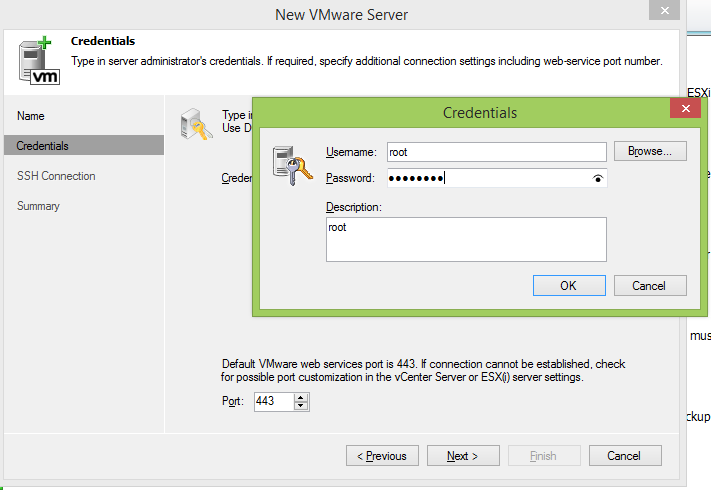The height and width of the screenshot is (492, 711).
Task: Click the server key icon on the wizard page
Action: [194, 124]
